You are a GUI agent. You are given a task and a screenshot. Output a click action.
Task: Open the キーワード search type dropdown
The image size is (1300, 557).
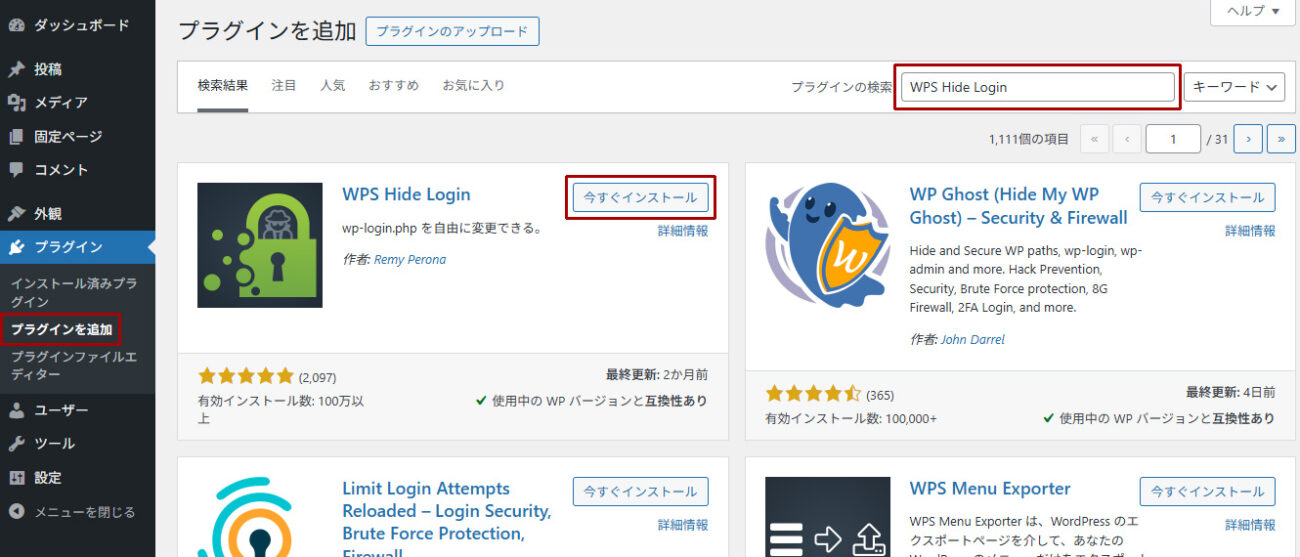[1234, 87]
